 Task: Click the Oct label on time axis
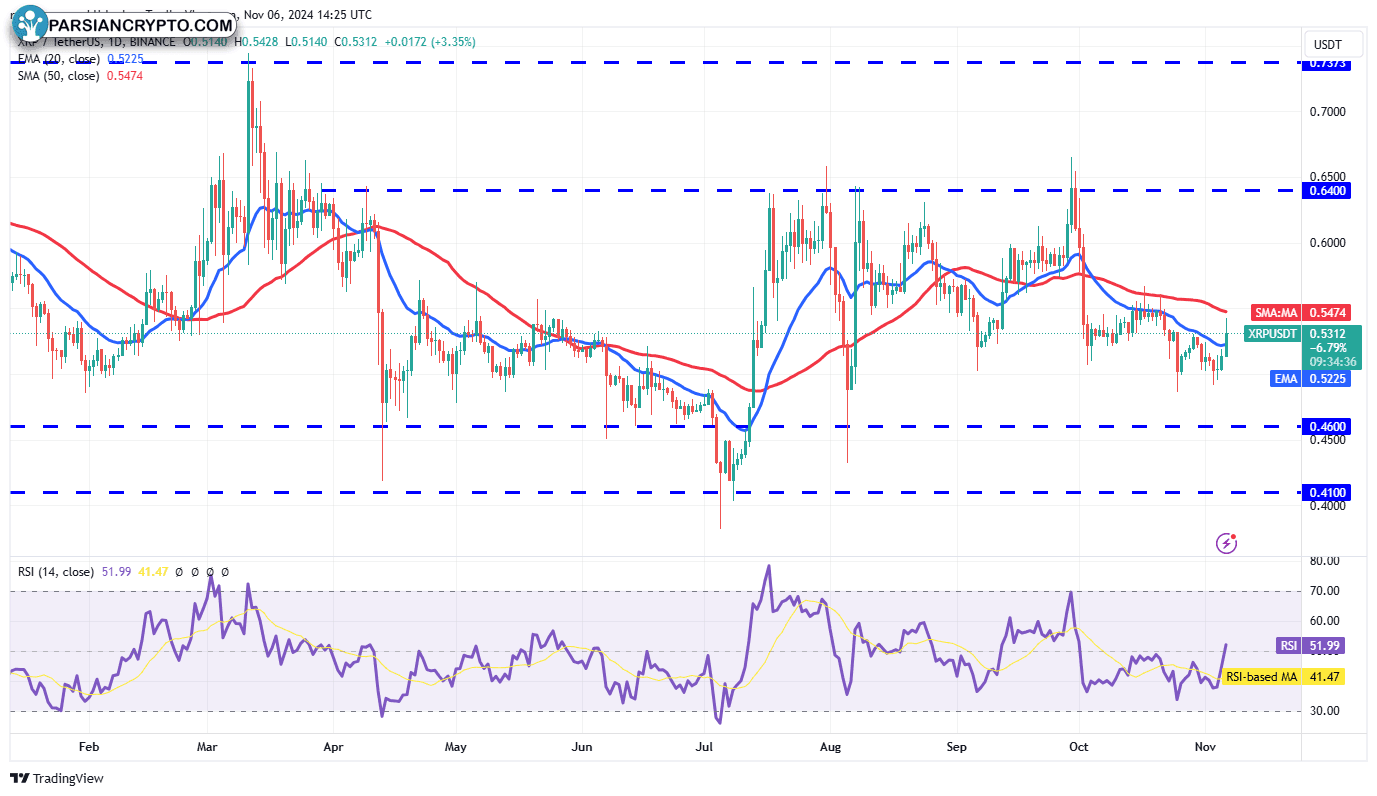click(1078, 747)
